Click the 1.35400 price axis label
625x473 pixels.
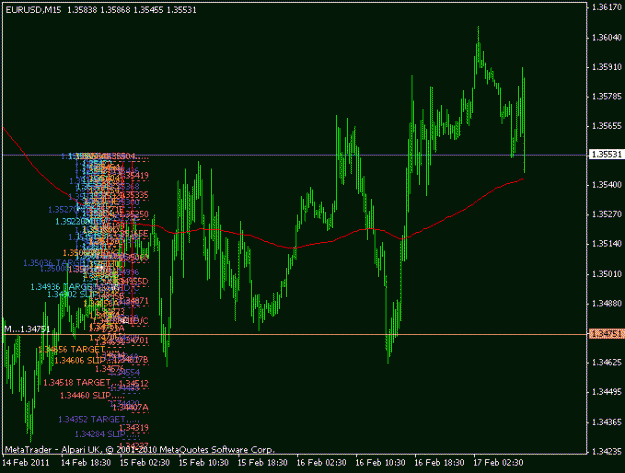607,185
